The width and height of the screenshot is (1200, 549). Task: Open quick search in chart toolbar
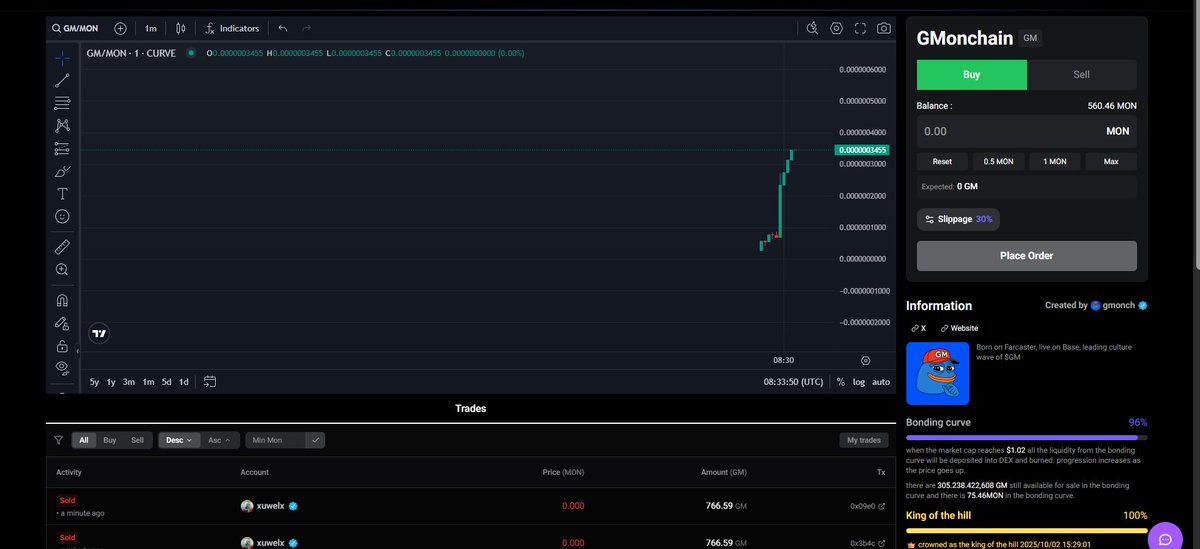(x=813, y=29)
